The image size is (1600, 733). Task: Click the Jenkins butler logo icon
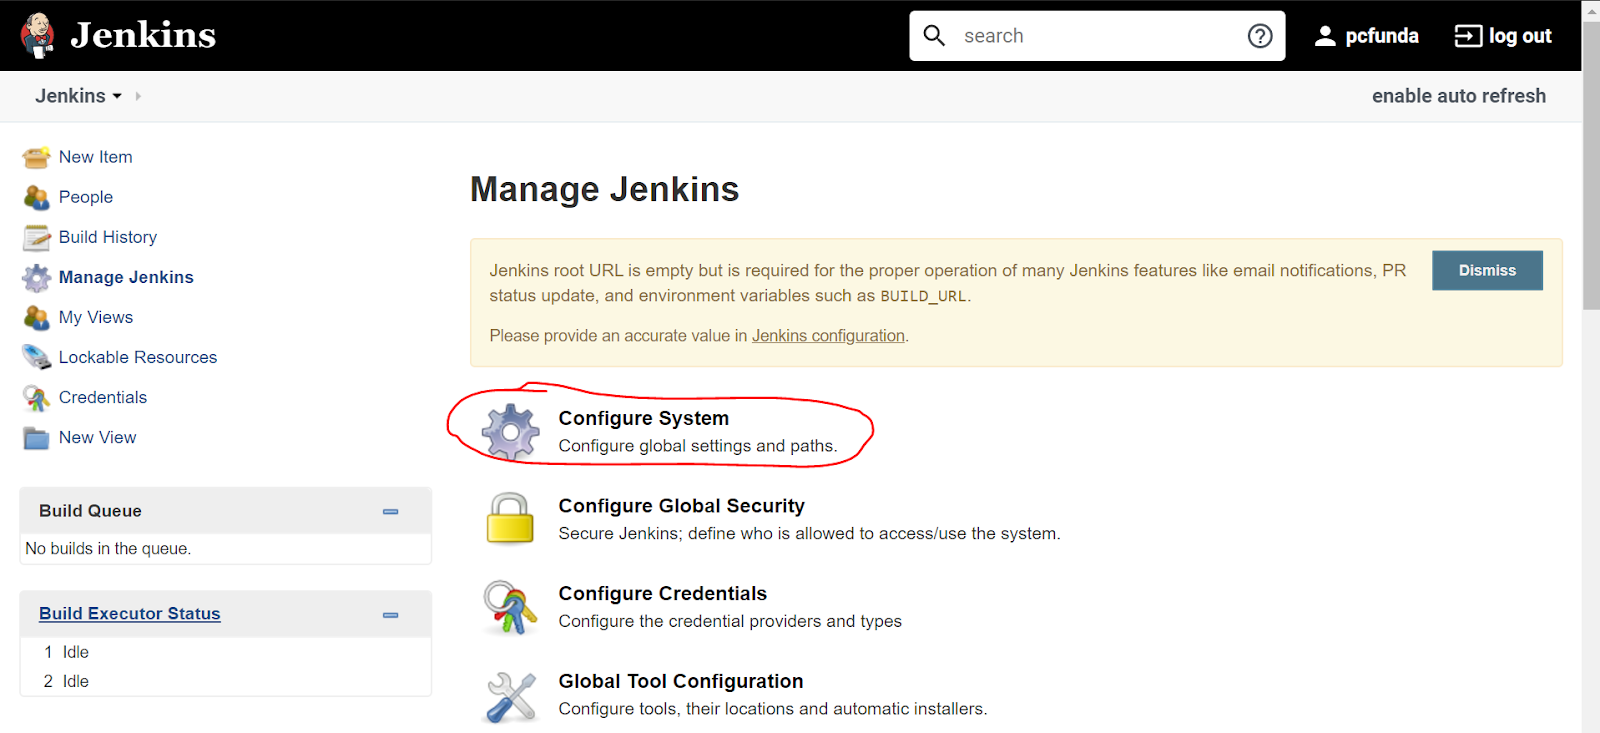[38, 36]
